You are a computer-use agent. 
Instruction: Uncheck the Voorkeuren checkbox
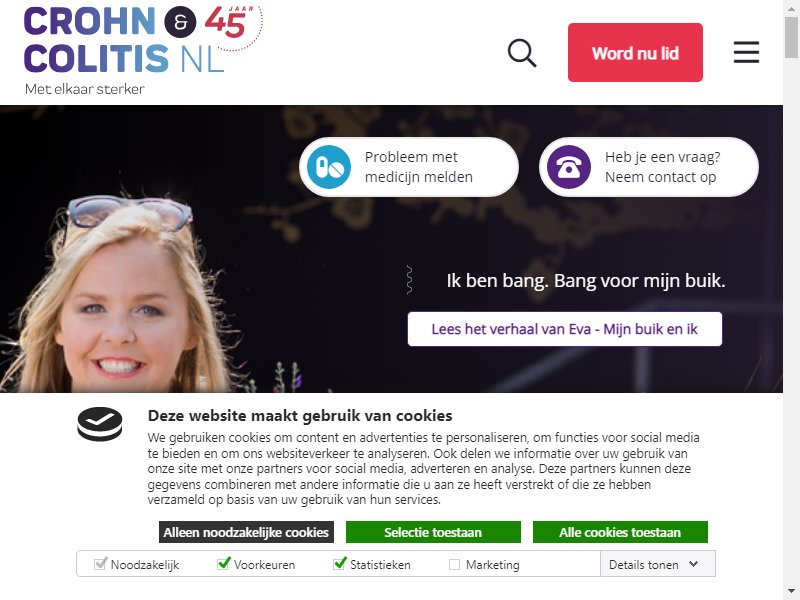pyautogui.click(x=223, y=564)
